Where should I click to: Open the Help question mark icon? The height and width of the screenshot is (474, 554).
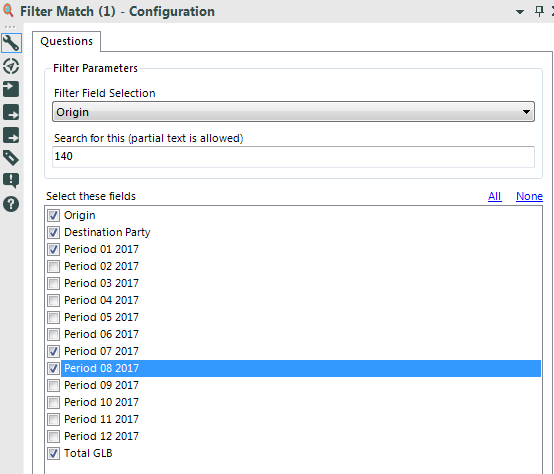[x=11, y=204]
